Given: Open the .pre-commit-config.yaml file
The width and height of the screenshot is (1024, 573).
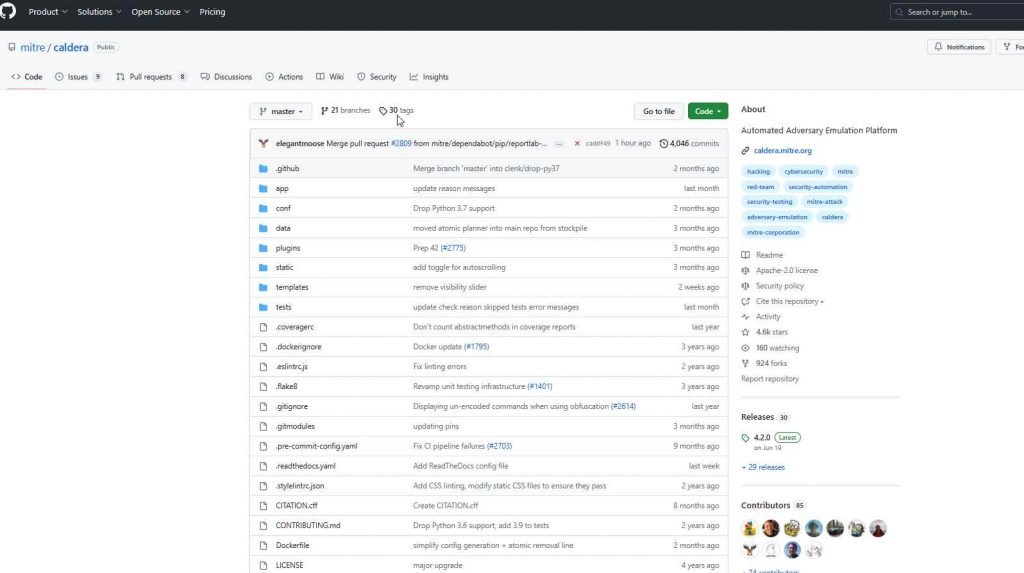Looking at the screenshot, I should click(316, 447).
